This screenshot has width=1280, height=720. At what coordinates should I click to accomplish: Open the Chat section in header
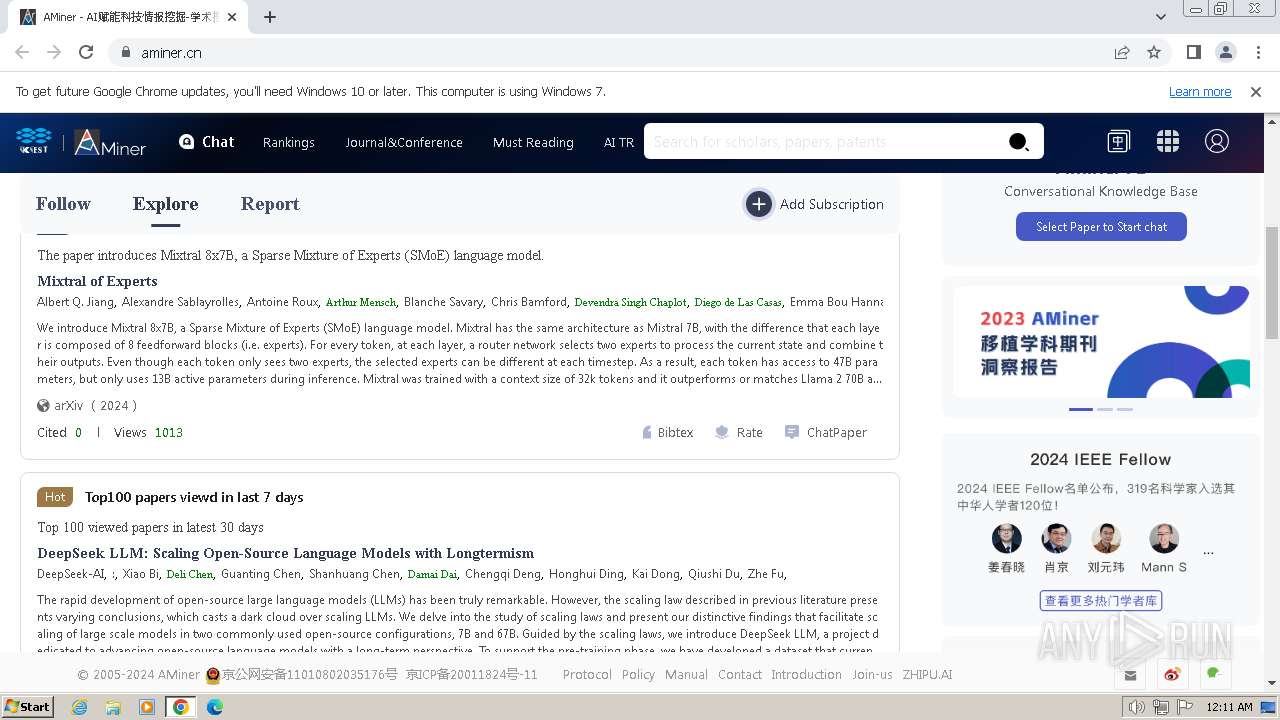coord(206,142)
